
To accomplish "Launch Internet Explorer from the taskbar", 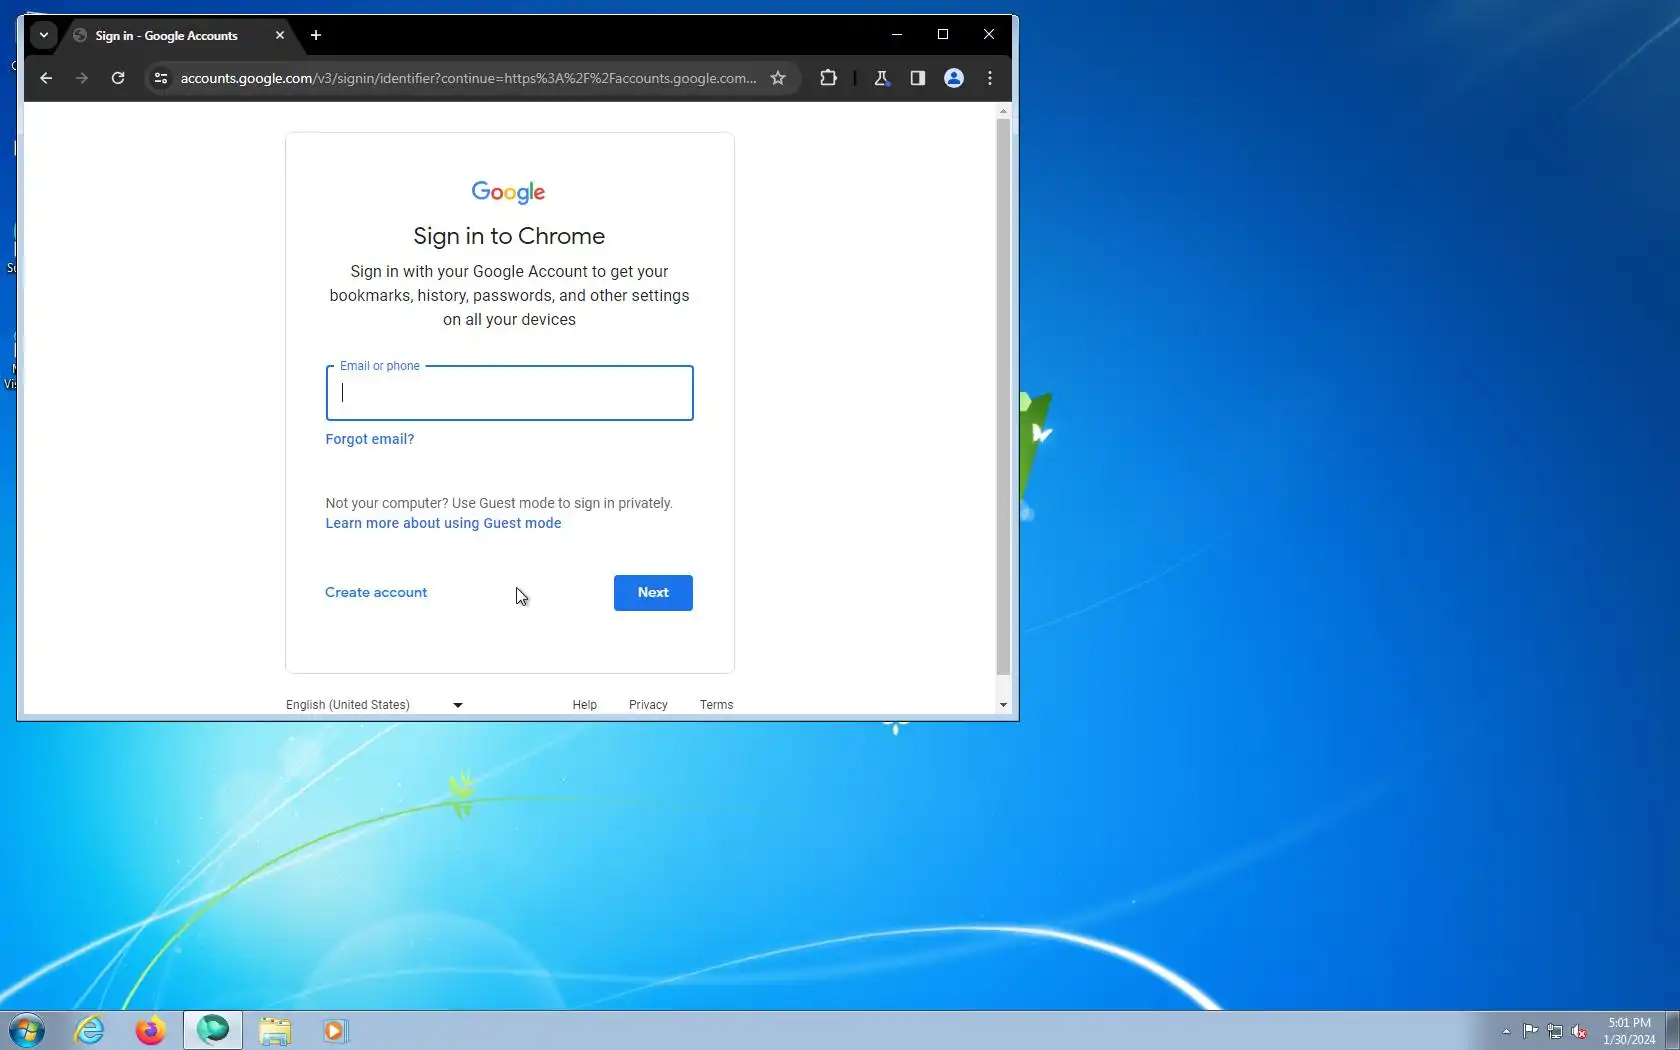I will (x=89, y=1030).
